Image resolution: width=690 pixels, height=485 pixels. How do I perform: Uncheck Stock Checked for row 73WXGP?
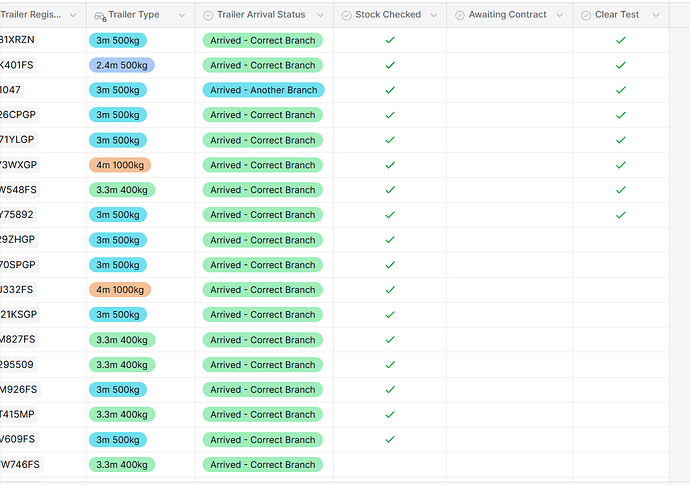(390, 165)
